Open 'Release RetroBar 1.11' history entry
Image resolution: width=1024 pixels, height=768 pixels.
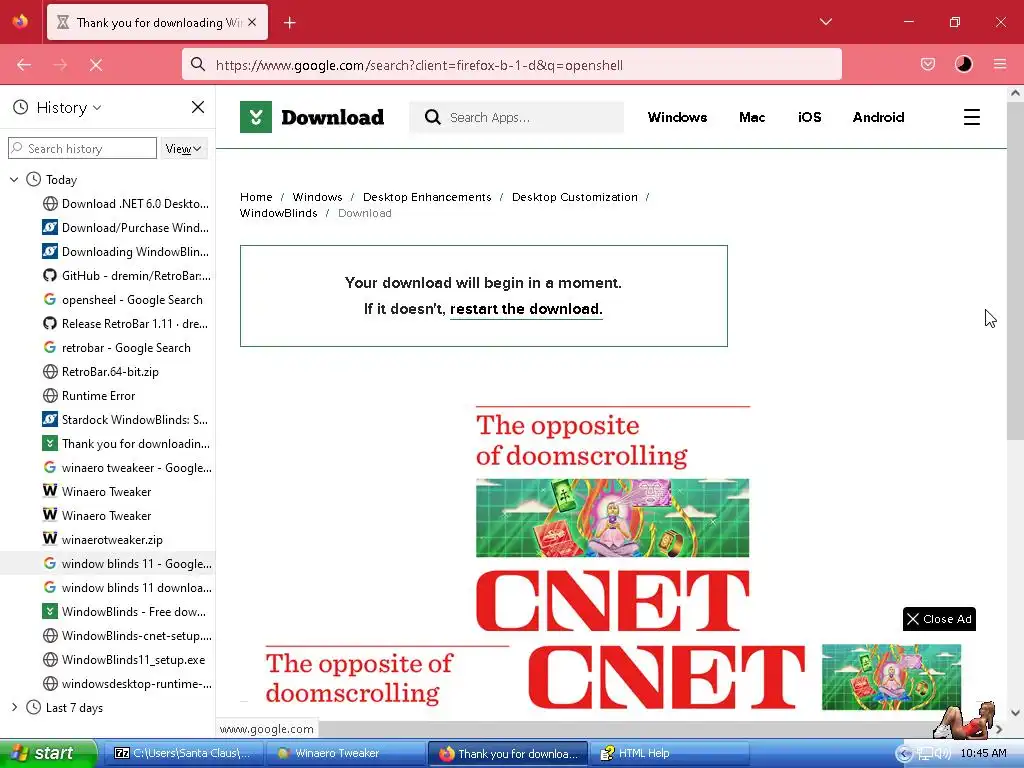(x=127, y=324)
